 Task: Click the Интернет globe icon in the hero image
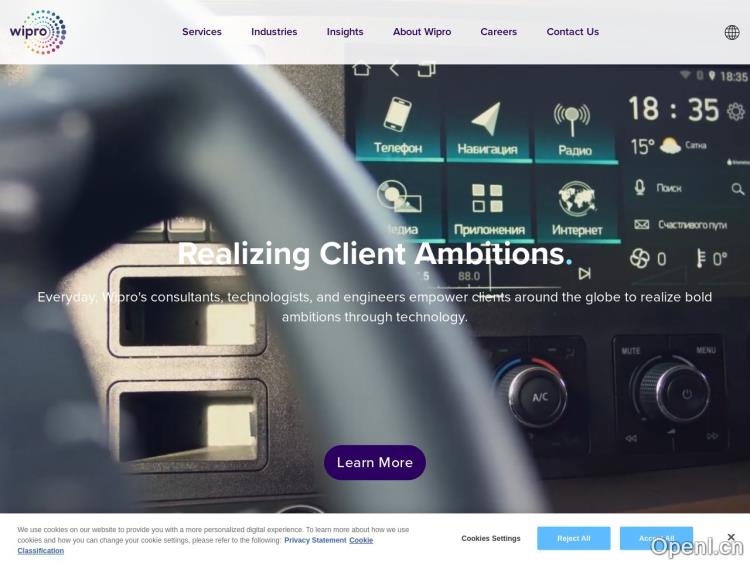(577, 198)
